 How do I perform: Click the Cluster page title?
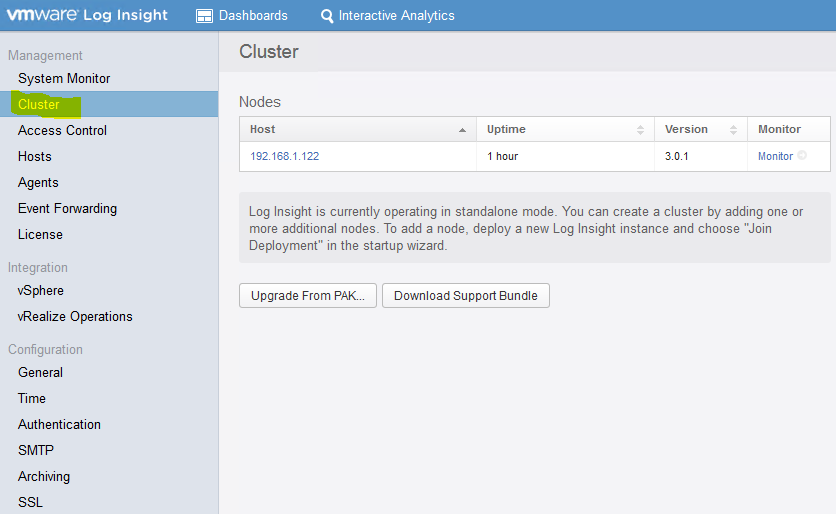tap(269, 52)
